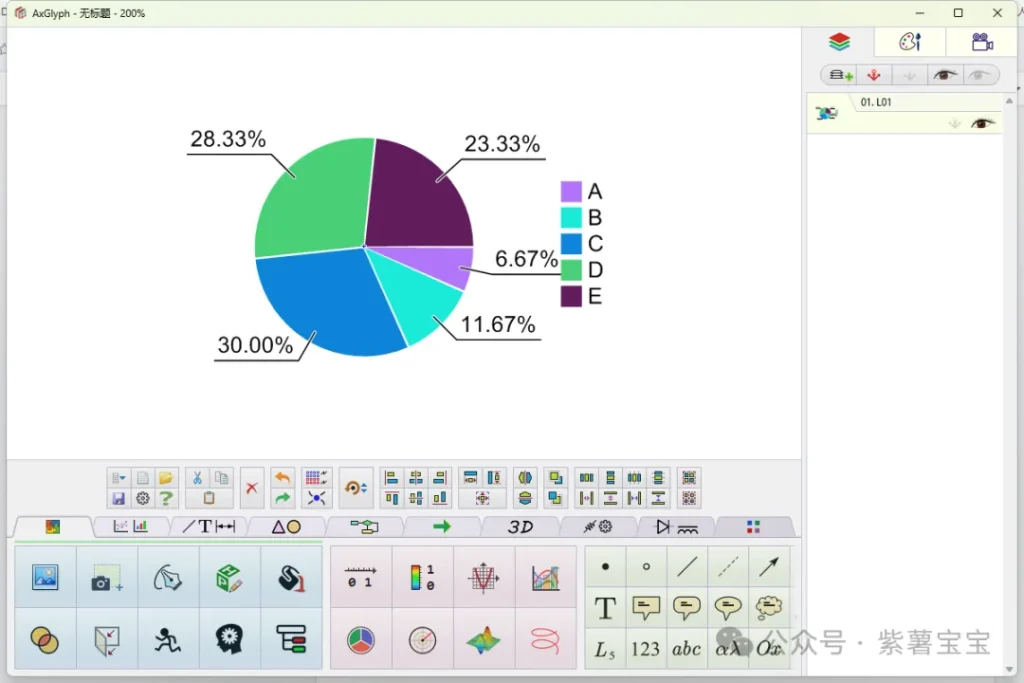Open the new-file dropdown in the toolbar
Image resolution: width=1024 pixels, height=683 pixels.
119,478
